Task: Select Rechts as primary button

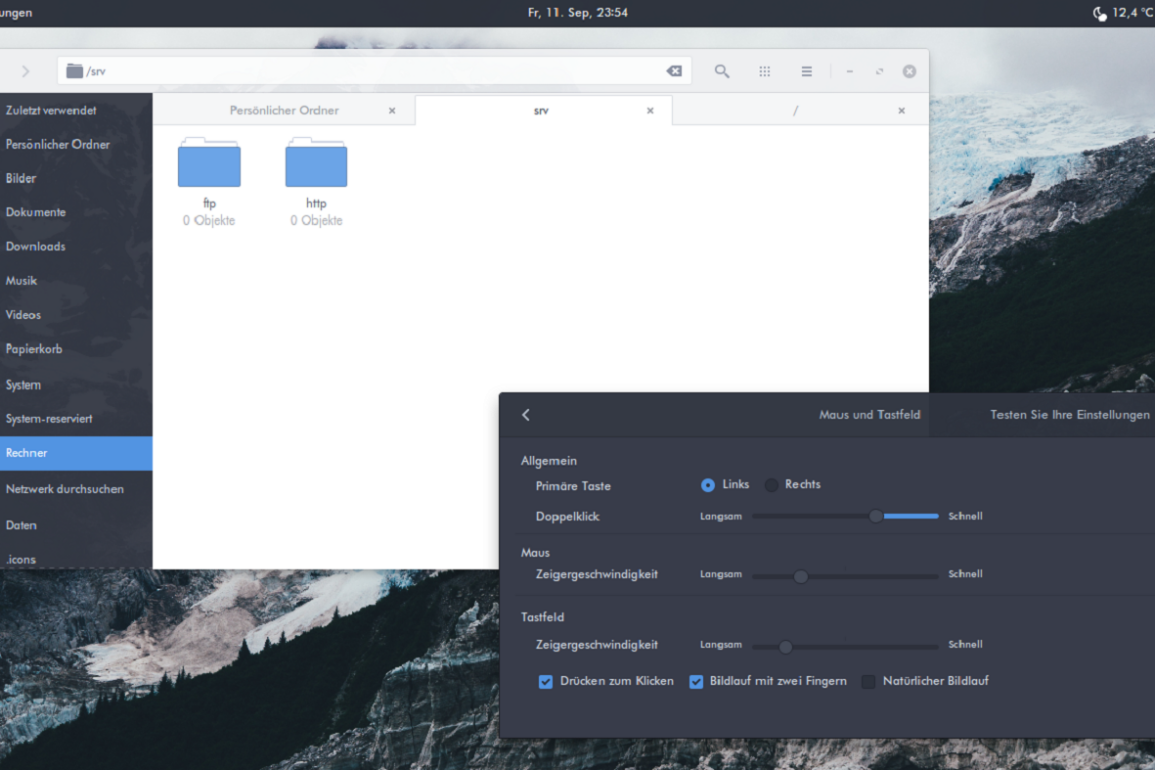Action: (x=772, y=485)
